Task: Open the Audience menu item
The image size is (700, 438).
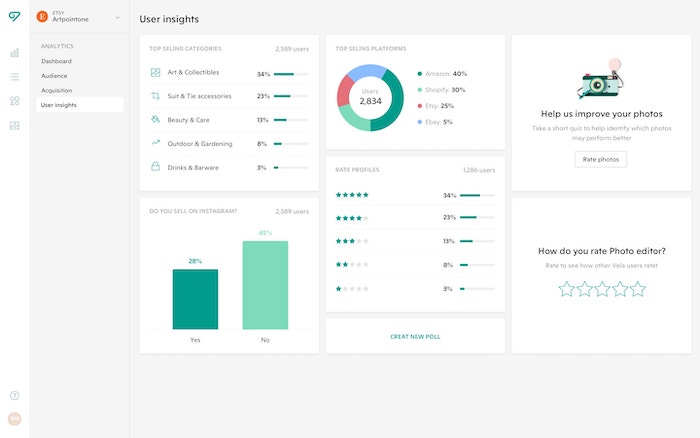Action: click(x=54, y=76)
